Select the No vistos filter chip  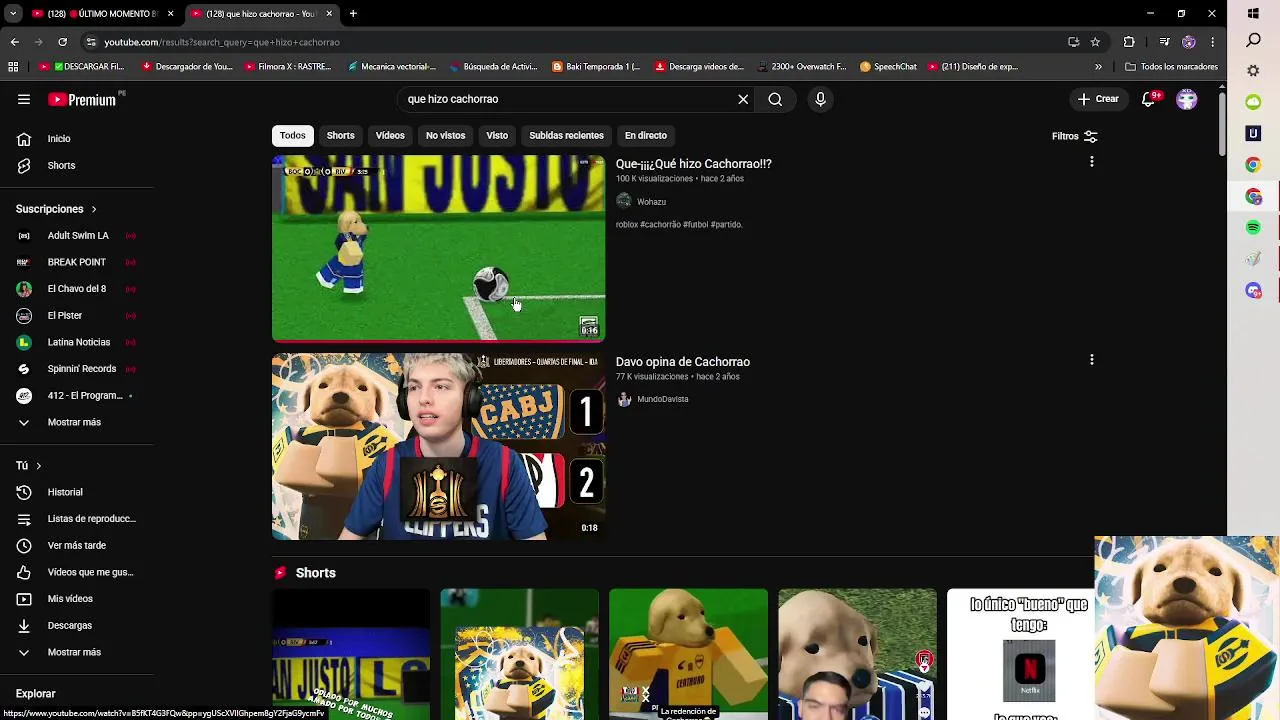pos(445,135)
